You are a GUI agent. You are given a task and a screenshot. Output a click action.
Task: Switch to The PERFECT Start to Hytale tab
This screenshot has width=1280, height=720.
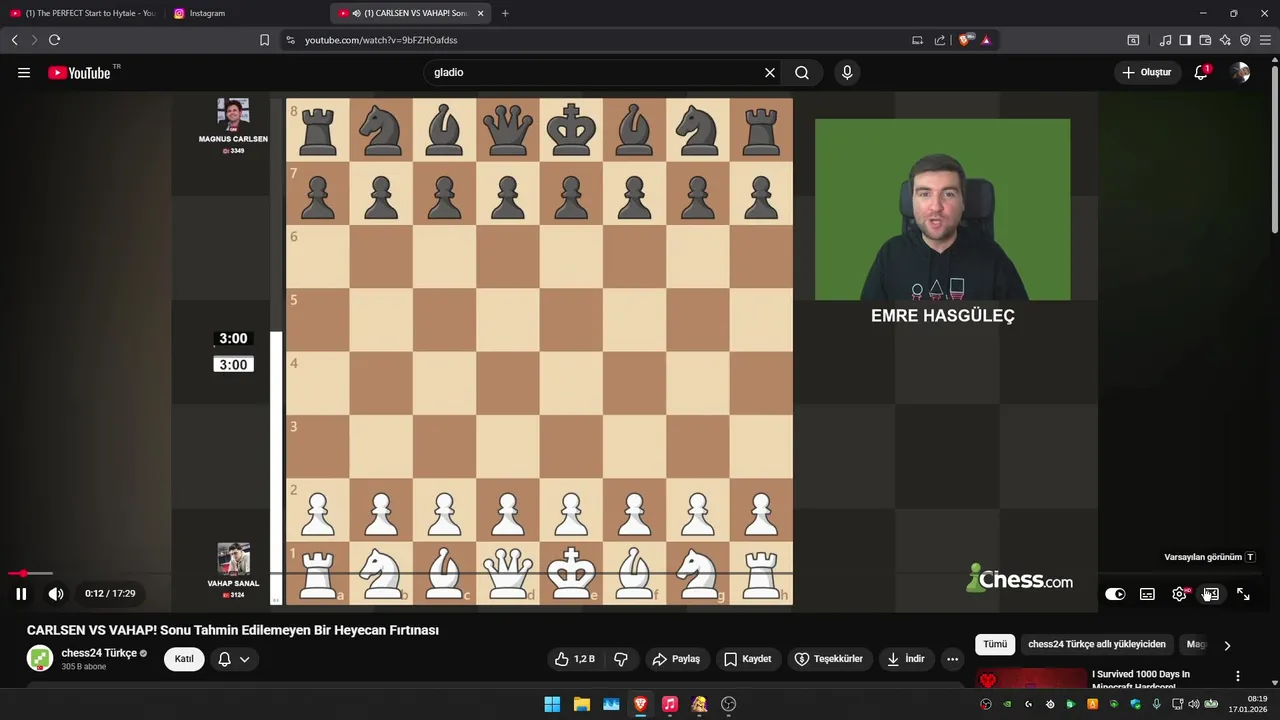82,13
